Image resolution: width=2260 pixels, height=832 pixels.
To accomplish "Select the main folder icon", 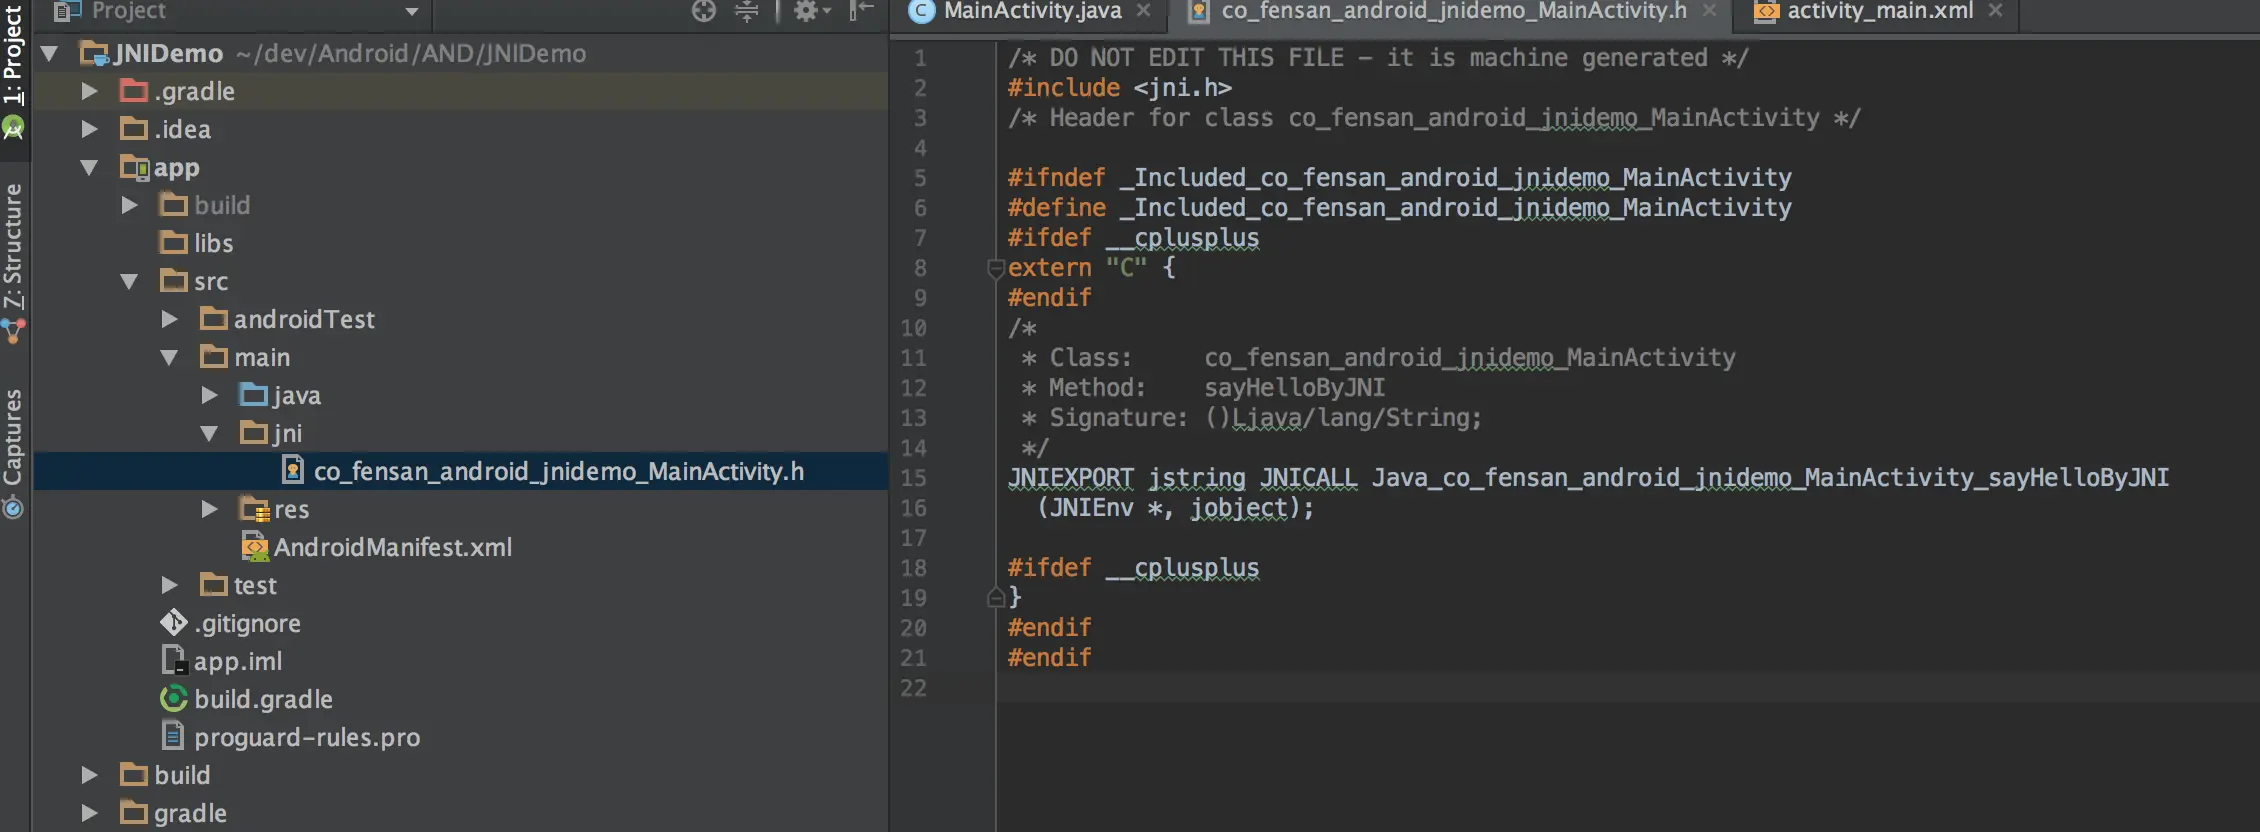I will click(x=214, y=357).
